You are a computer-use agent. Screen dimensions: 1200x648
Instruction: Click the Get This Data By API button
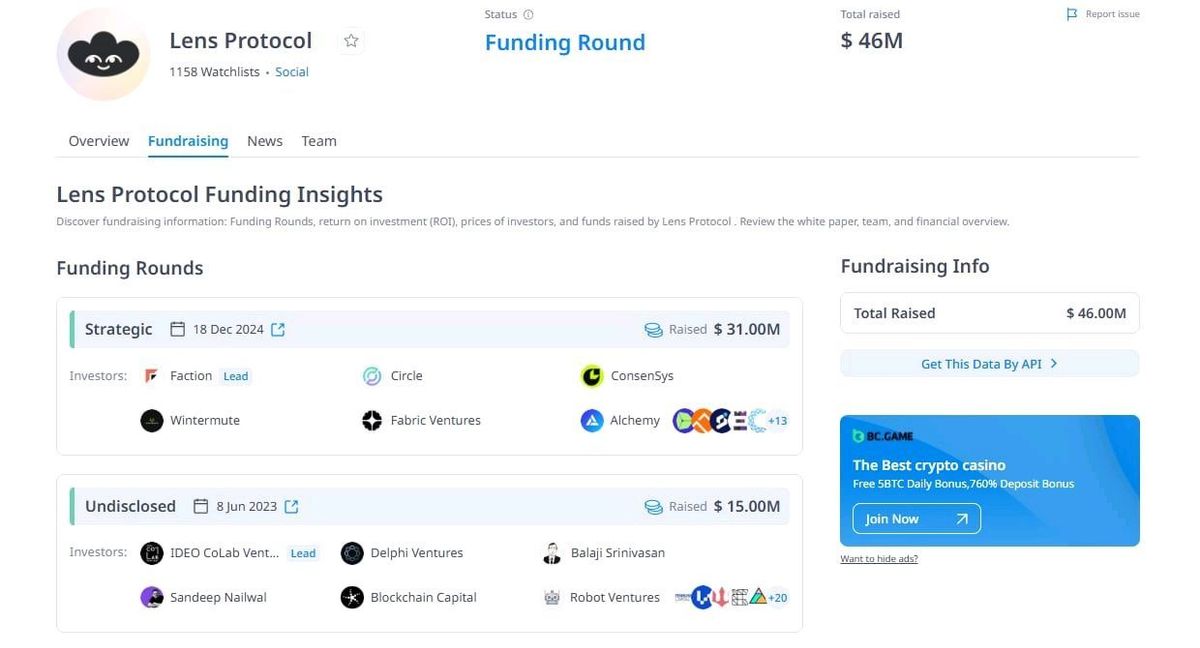pos(989,364)
